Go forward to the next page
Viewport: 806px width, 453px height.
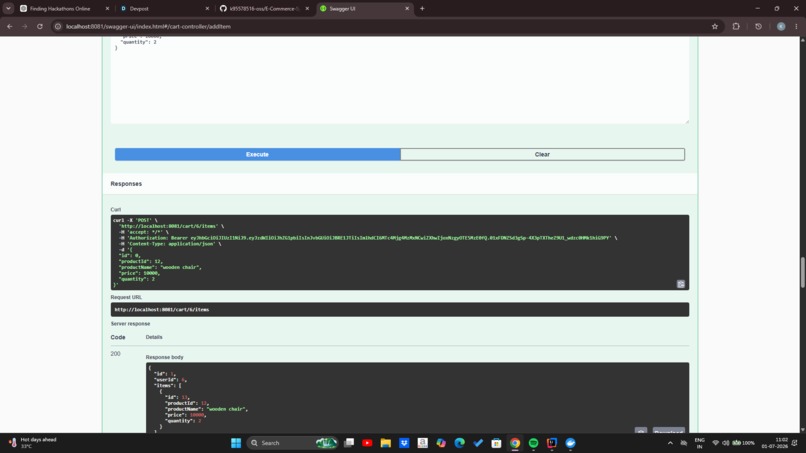pos(25,26)
